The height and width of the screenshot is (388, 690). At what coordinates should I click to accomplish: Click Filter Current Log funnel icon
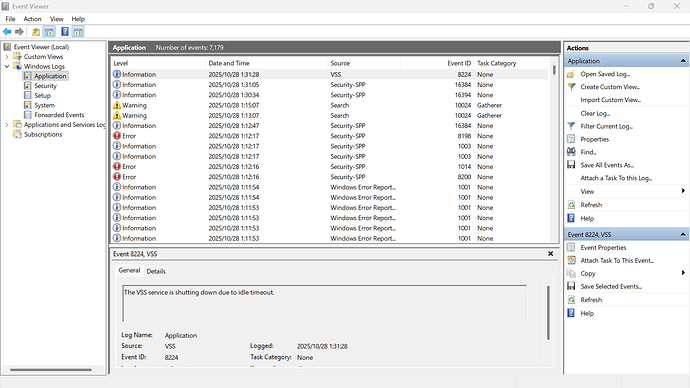point(571,126)
